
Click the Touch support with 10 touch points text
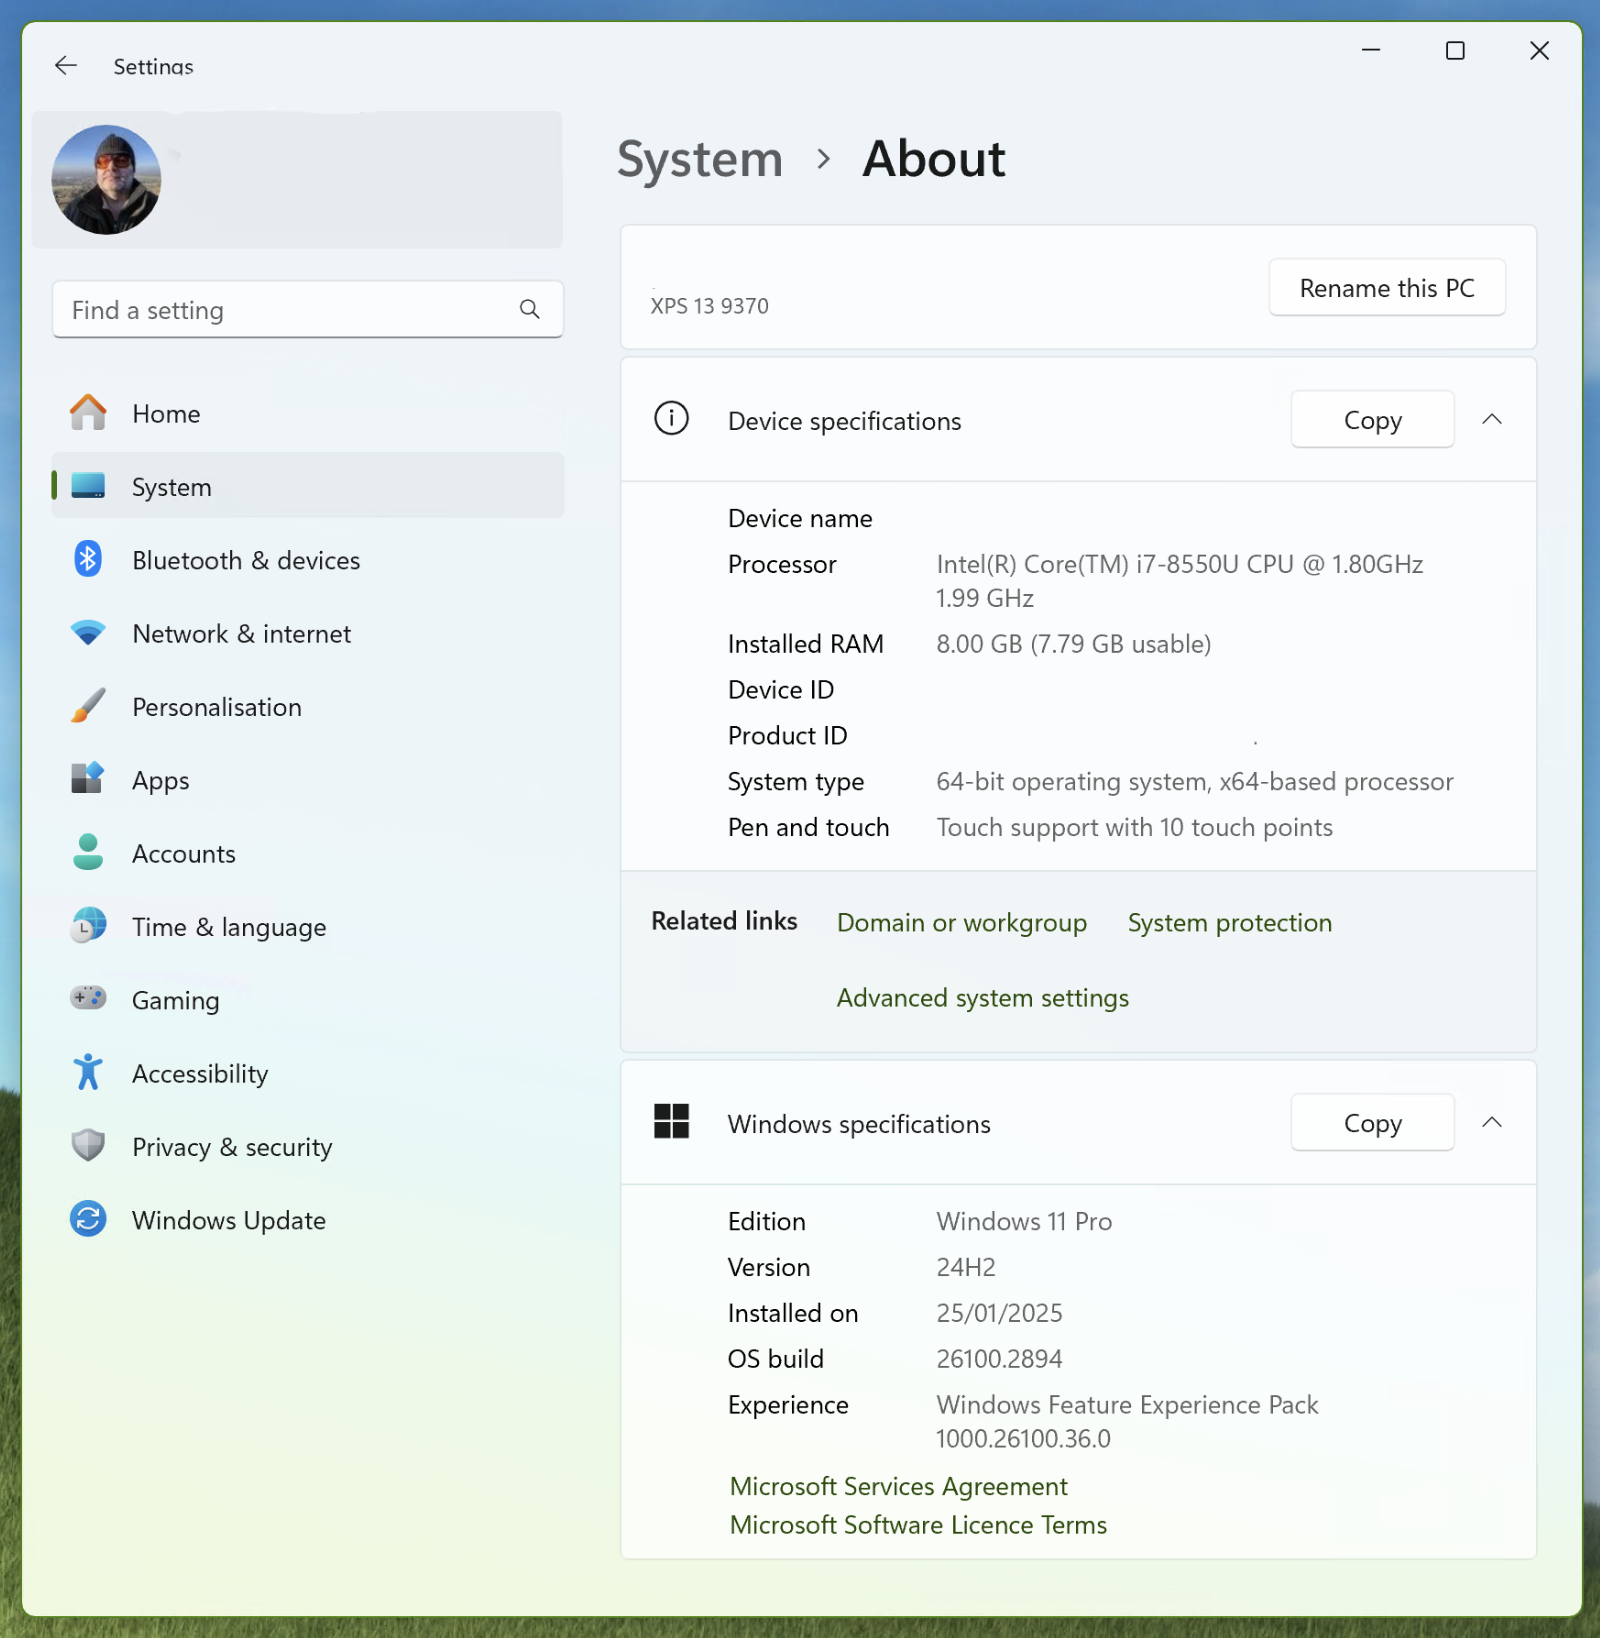coord(1134,828)
